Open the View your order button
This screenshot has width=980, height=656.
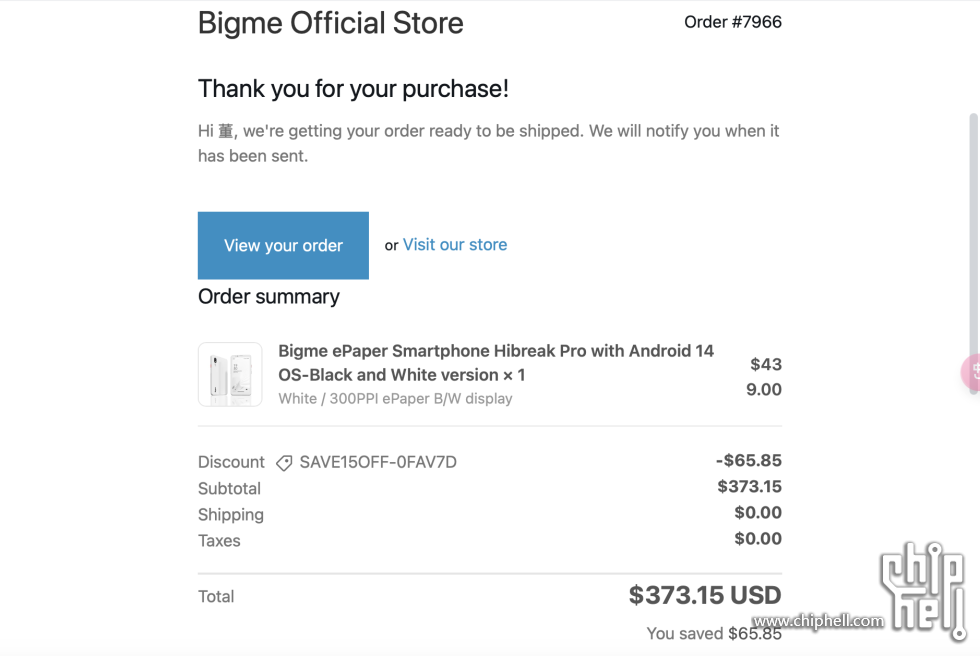pos(283,246)
